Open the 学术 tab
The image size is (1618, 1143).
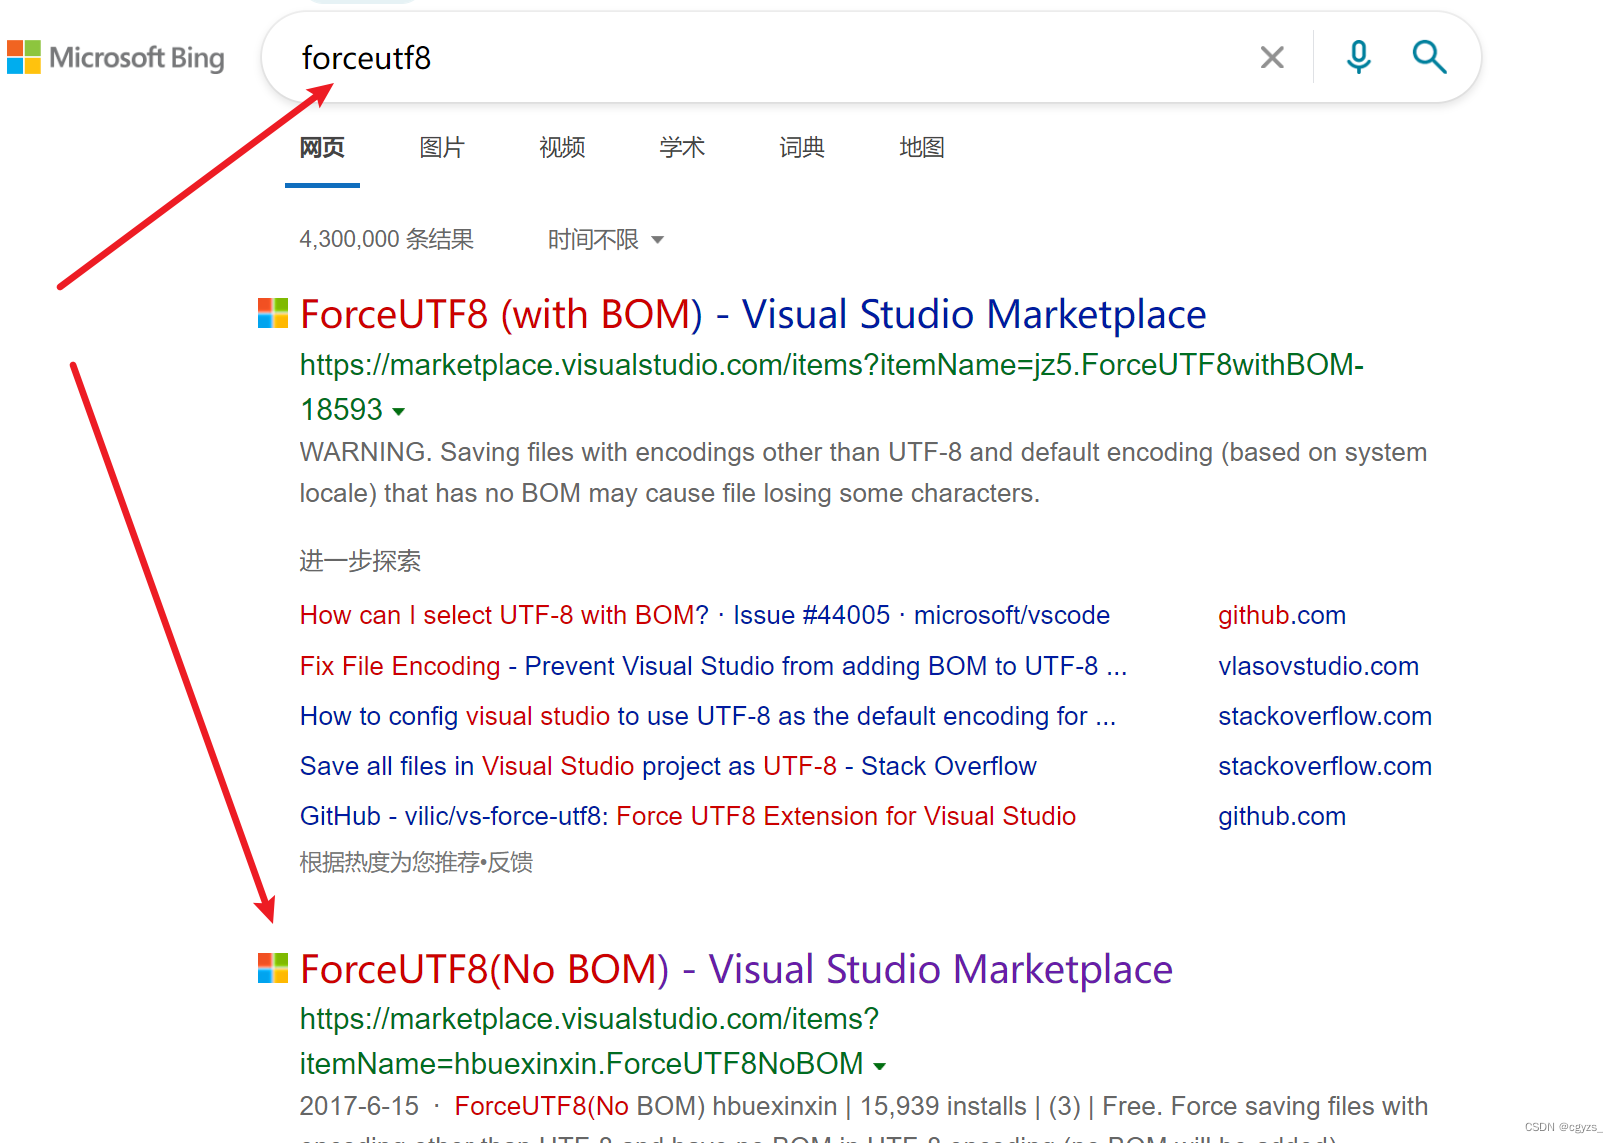pos(682,148)
